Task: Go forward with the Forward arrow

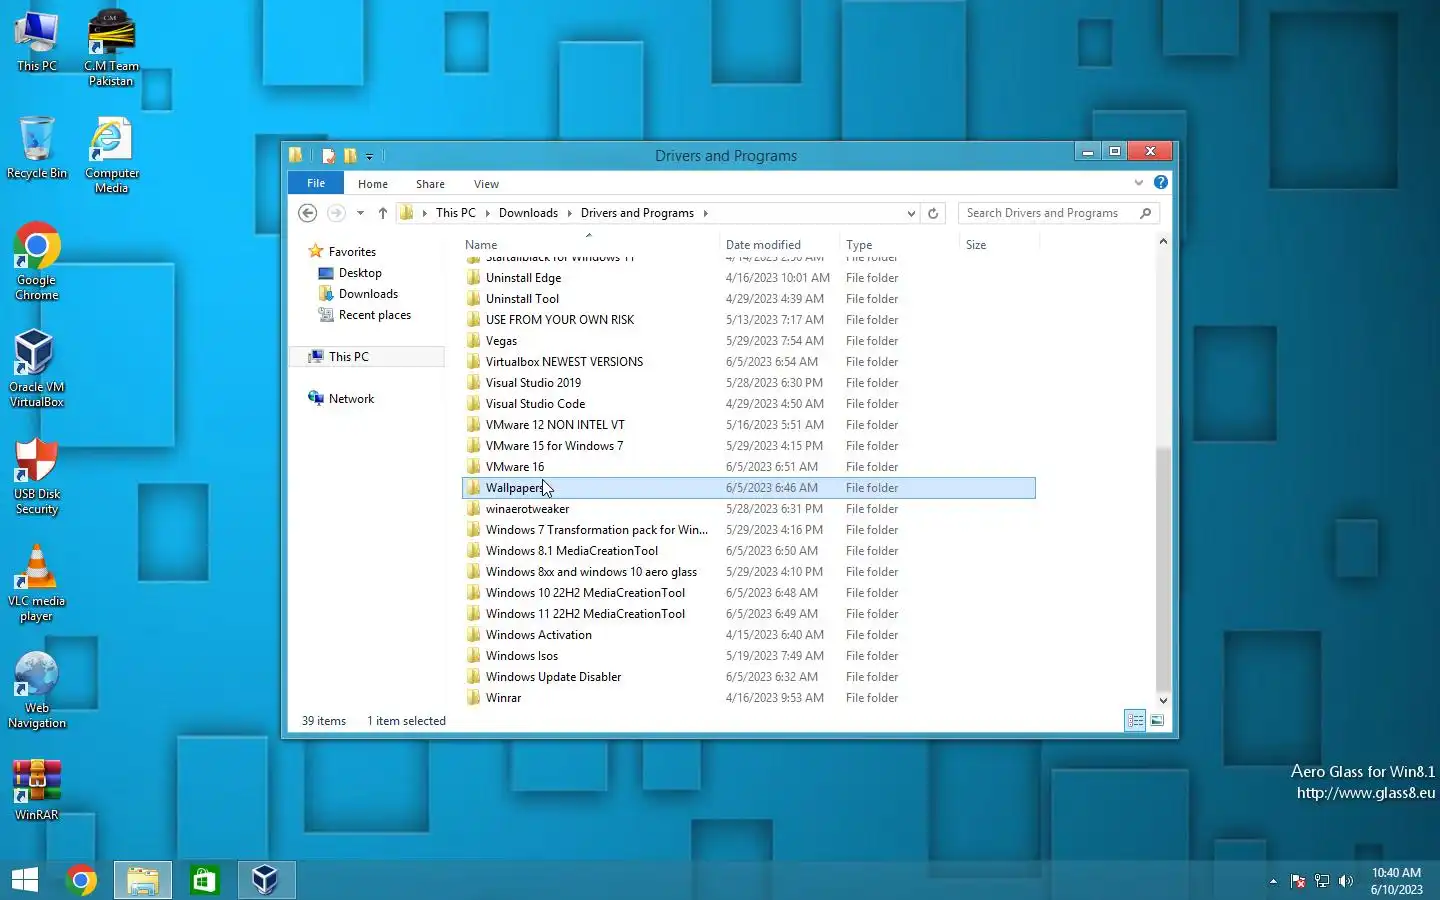Action: (x=336, y=213)
